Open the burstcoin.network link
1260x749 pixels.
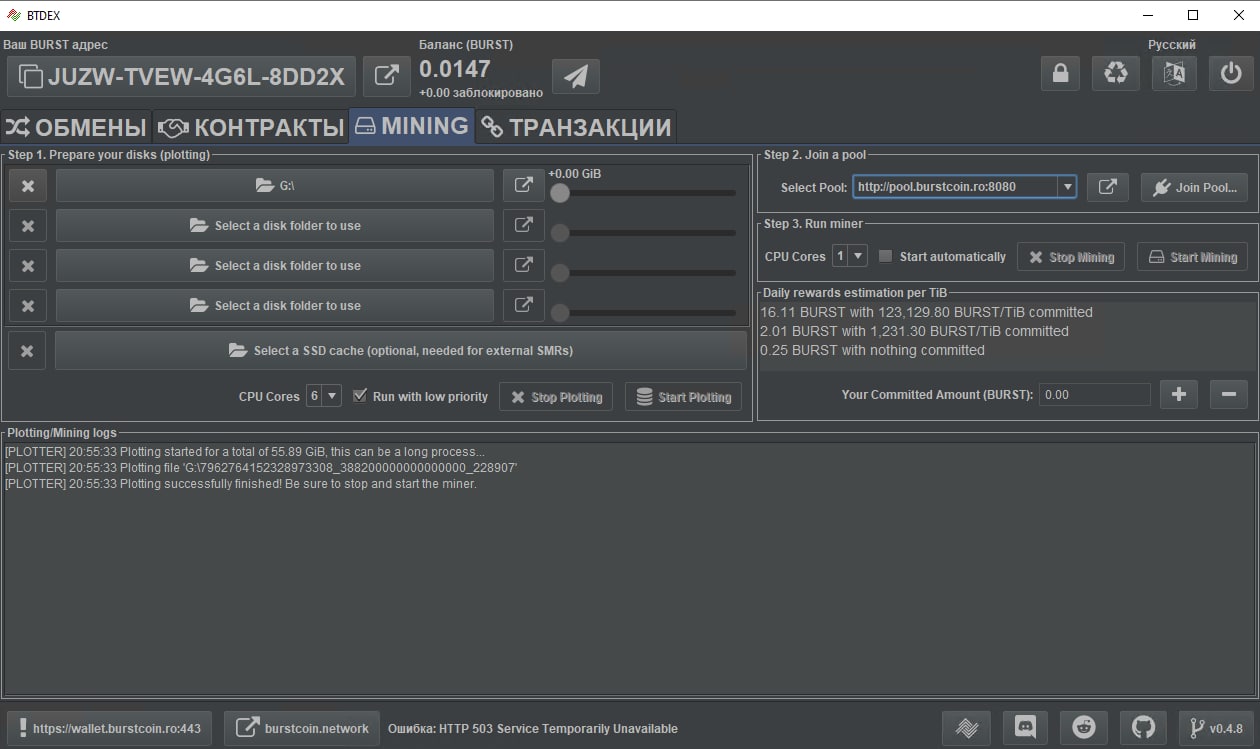302,728
